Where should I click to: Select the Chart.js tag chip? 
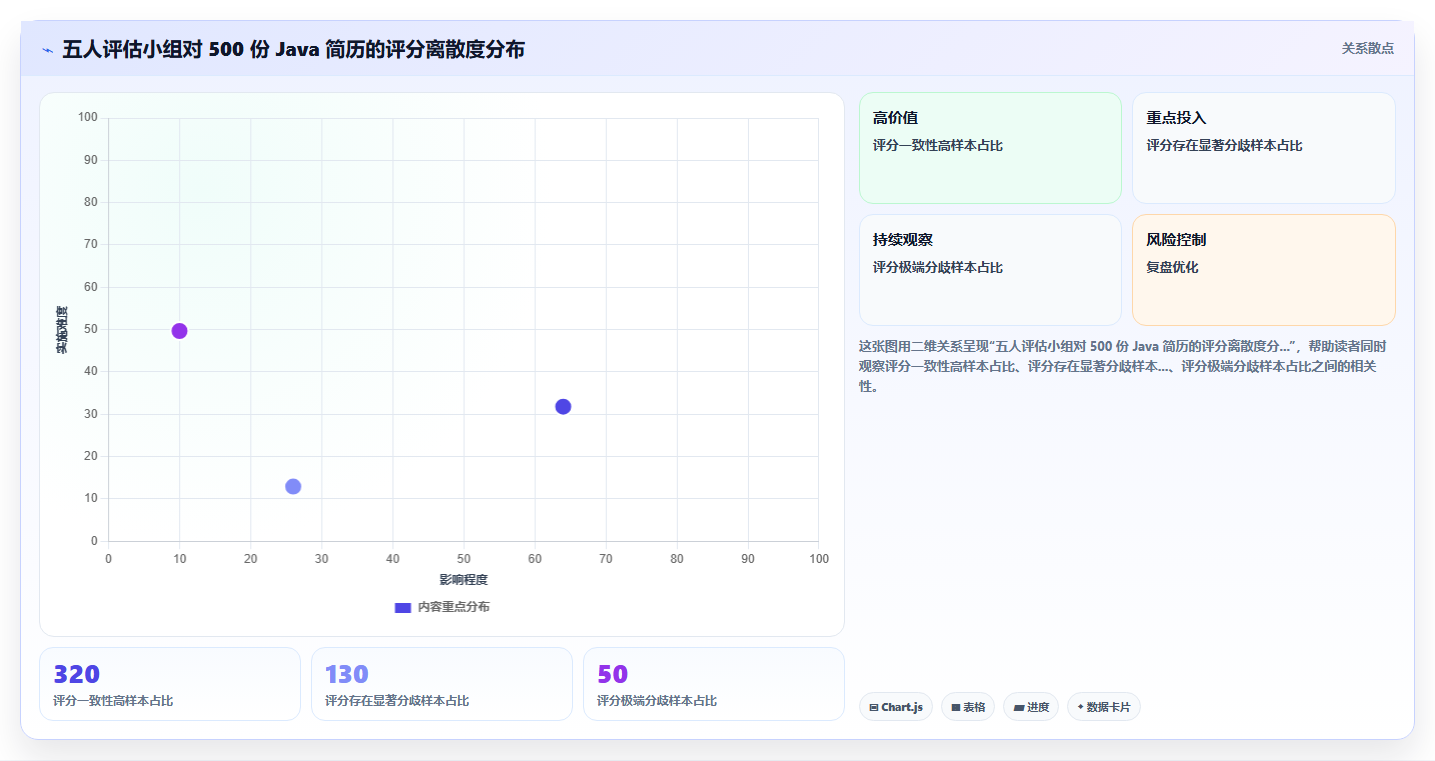[x=896, y=707]
